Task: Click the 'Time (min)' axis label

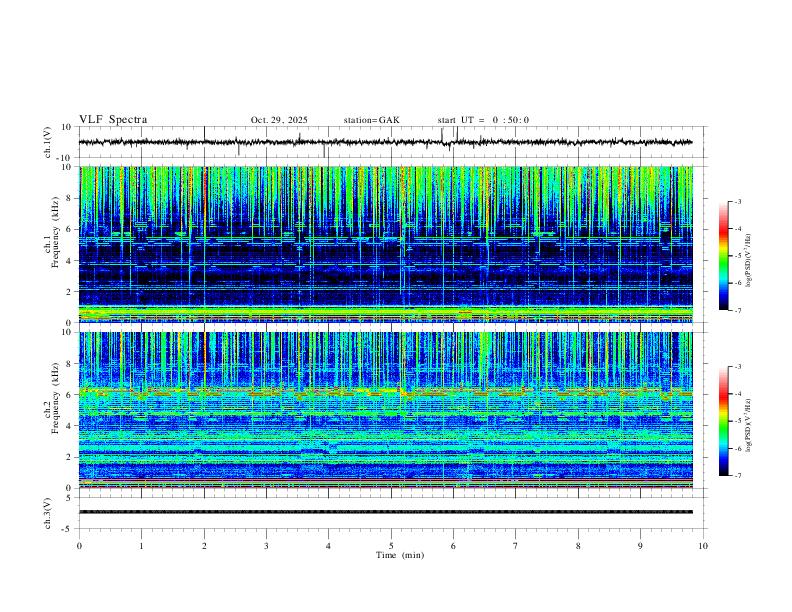Action: coord(400,555)
